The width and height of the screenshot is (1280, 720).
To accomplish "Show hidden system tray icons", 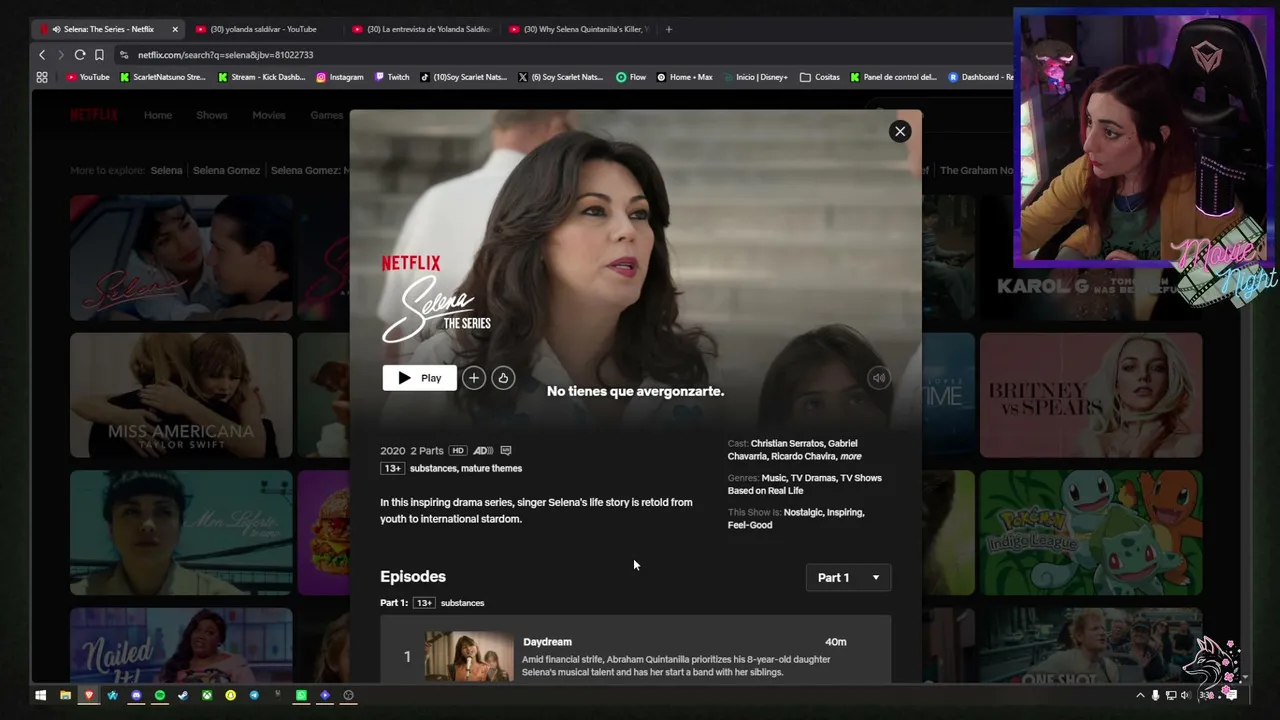I will click(x=1140, y=695).
